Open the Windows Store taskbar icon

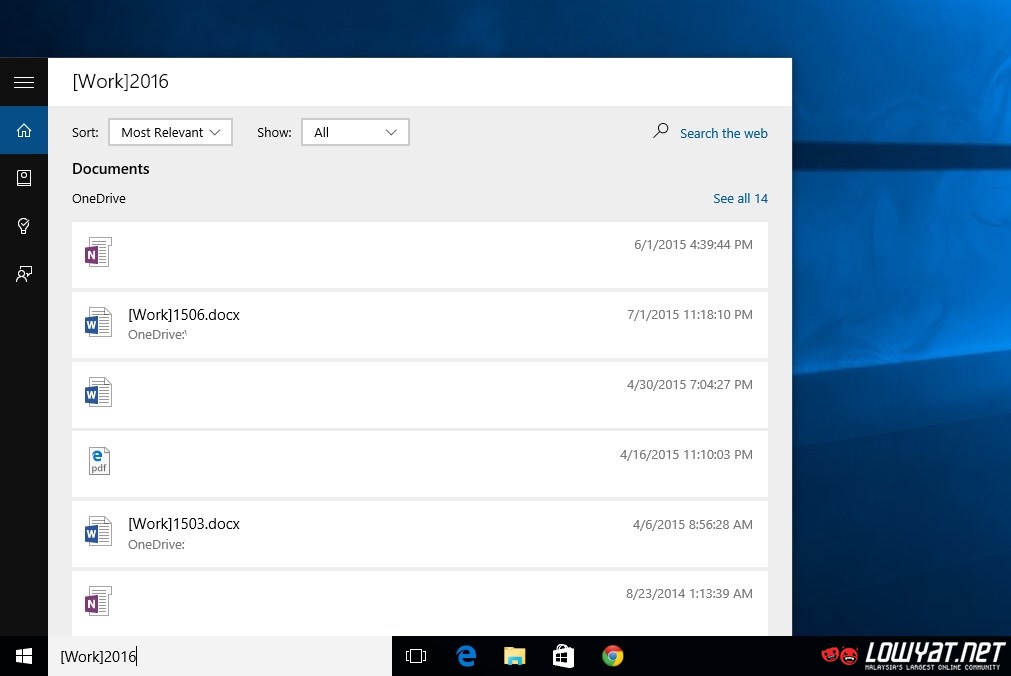(563, 656)
